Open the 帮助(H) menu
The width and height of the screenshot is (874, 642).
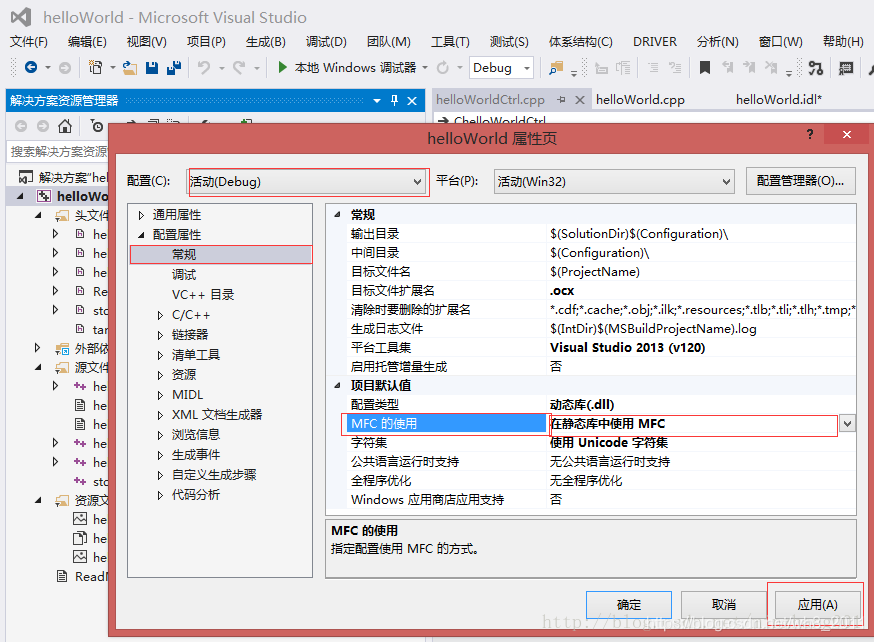843,42
